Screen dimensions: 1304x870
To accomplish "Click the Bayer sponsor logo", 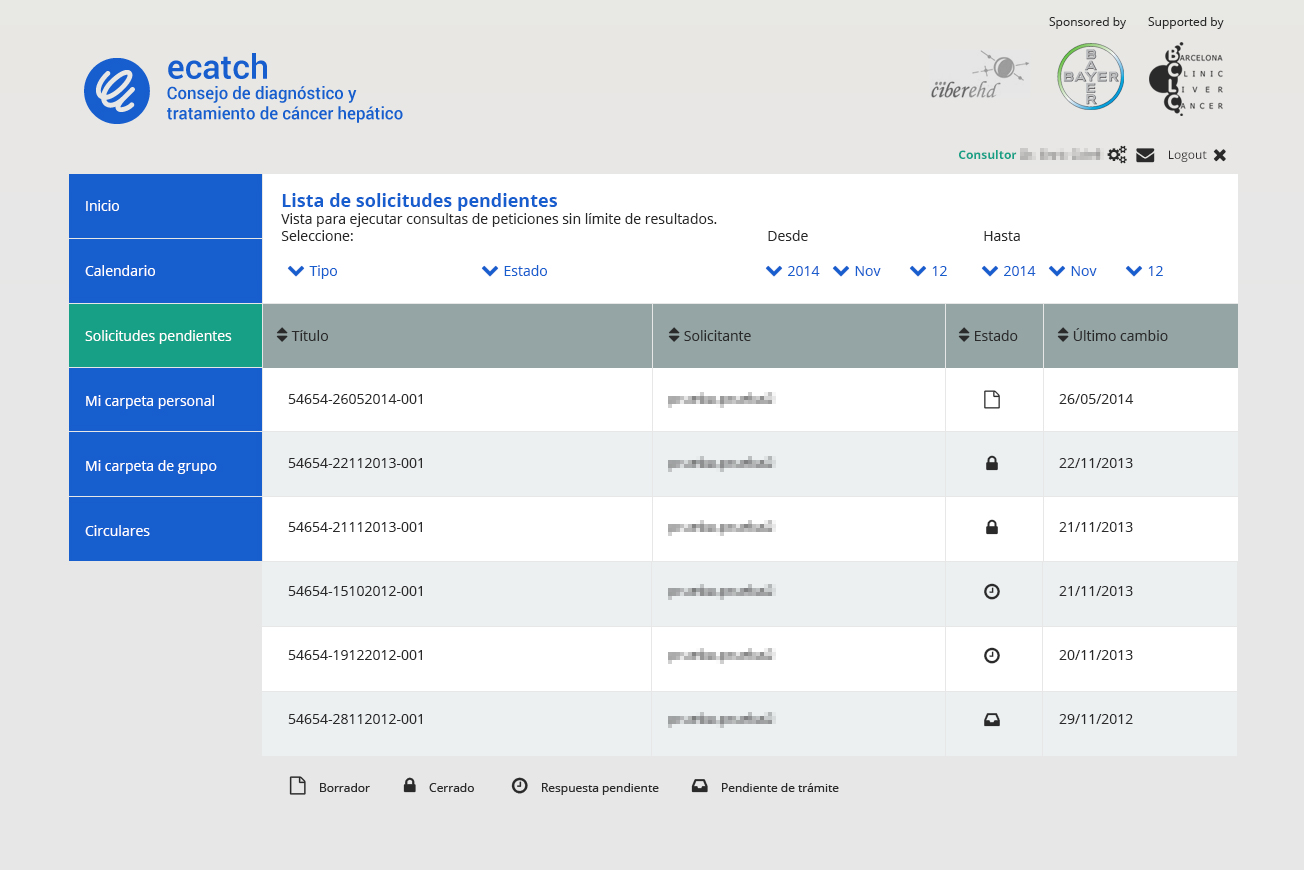I will click(x=1090, y=77).
